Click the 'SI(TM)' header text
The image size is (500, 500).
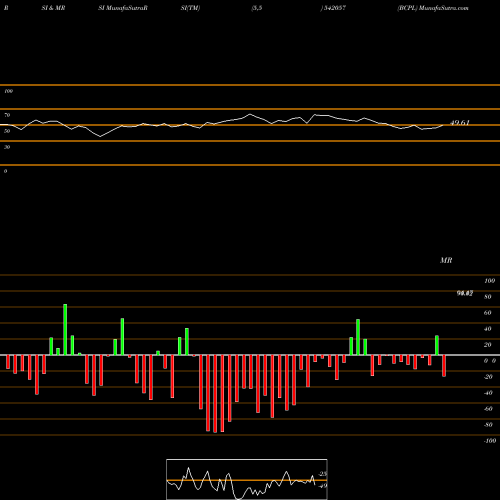coord(190,8)
